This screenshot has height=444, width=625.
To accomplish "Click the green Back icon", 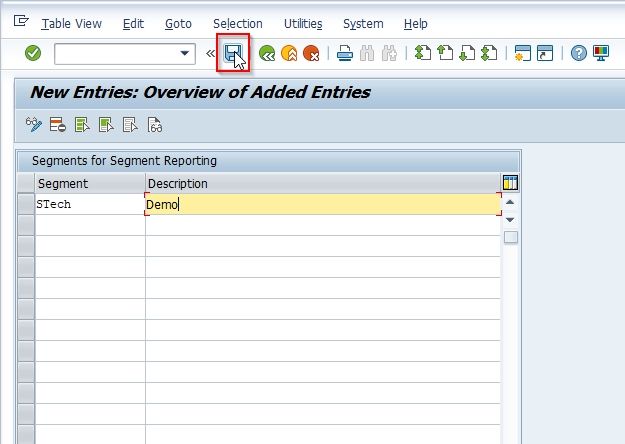I will coord(267,53).
